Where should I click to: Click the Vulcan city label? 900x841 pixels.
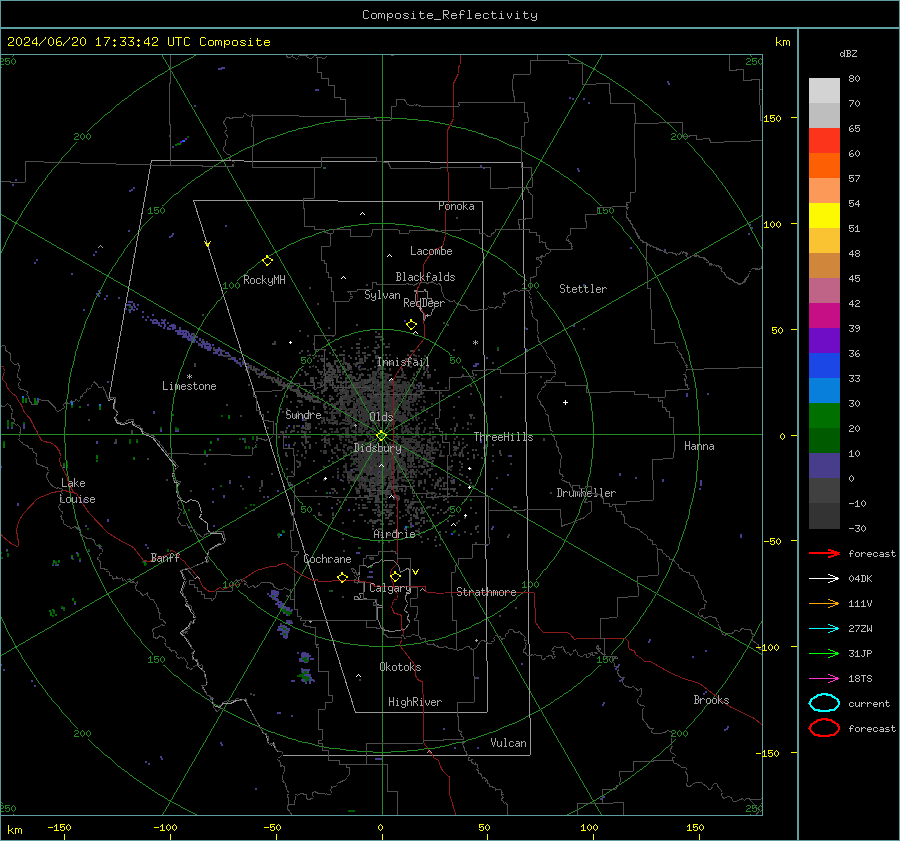[509, 743]
